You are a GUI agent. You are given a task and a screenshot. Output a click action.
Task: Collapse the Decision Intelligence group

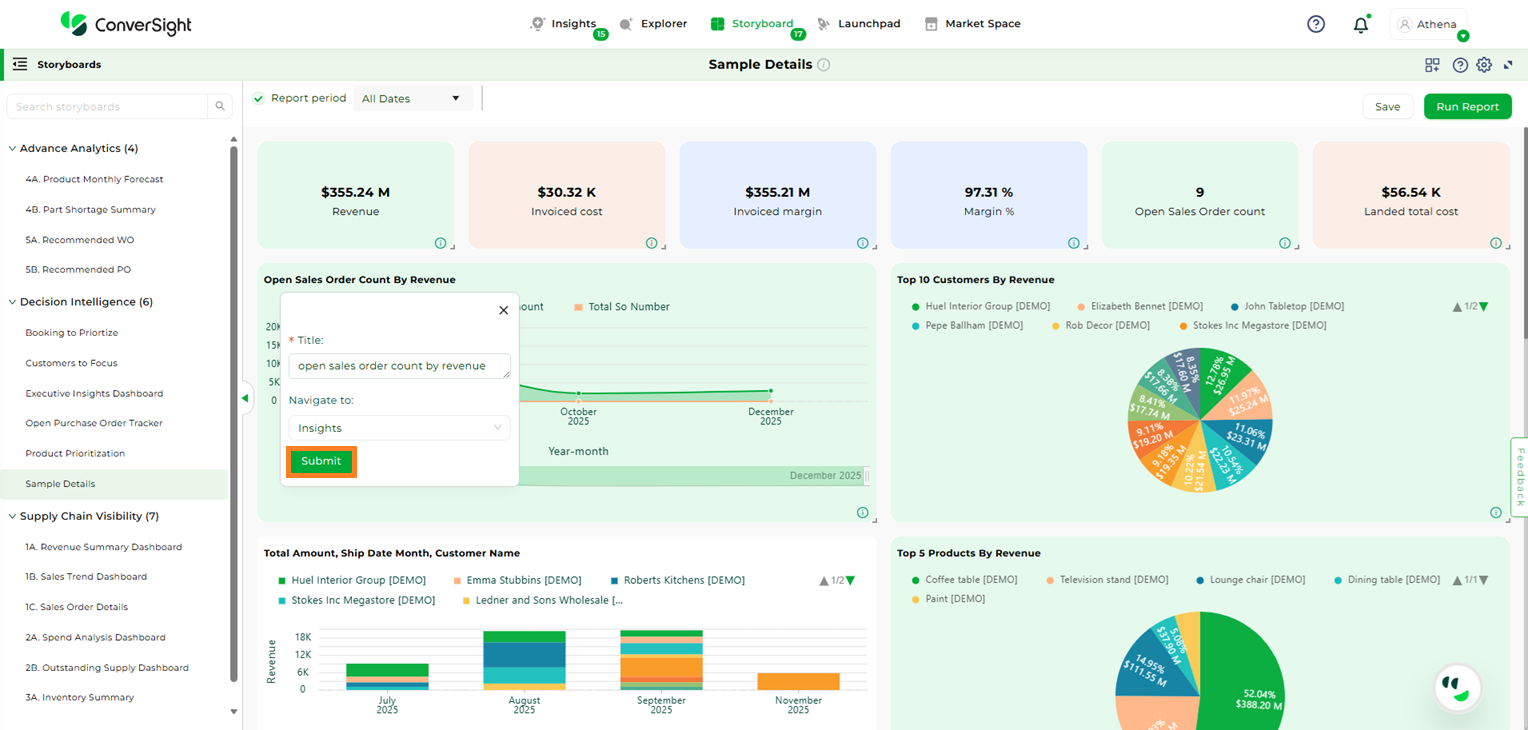pyautogui.click(x=13, y=302)
